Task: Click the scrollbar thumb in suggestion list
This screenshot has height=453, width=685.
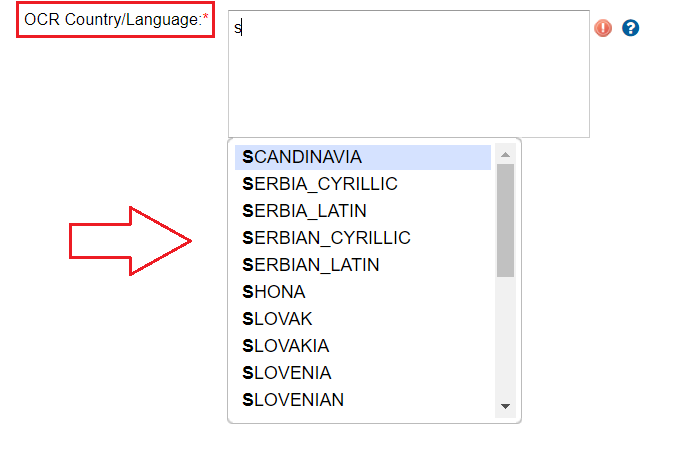Action: pyautogui.click(x=505, y=220)
